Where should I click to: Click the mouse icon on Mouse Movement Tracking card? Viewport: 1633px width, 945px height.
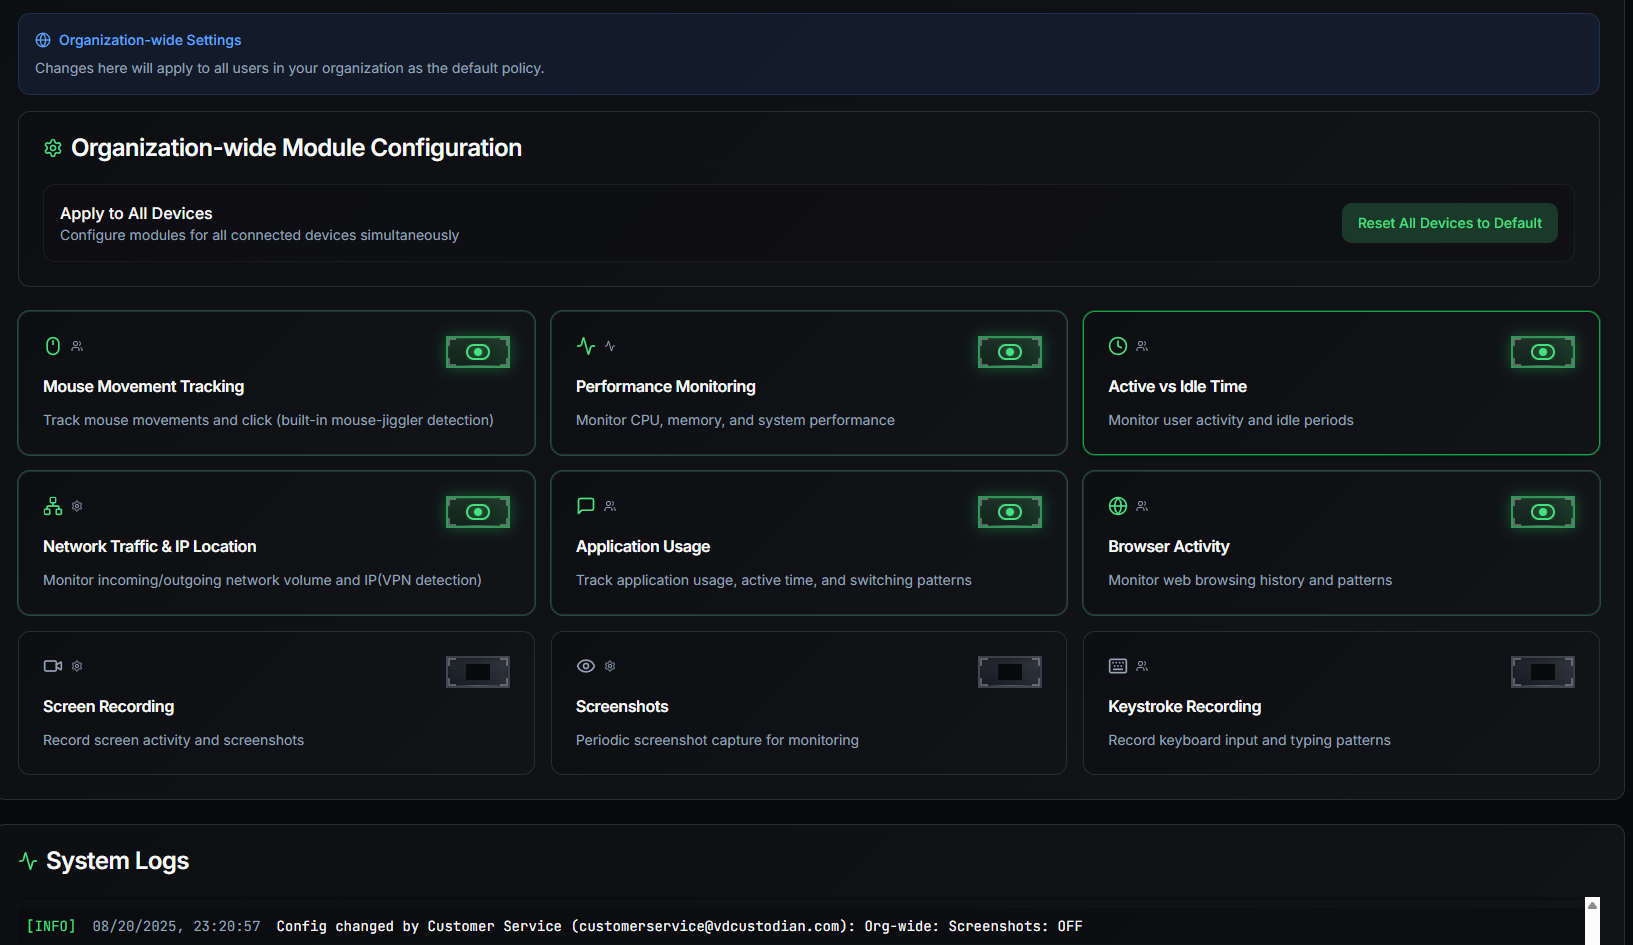[x=52, y=346]
